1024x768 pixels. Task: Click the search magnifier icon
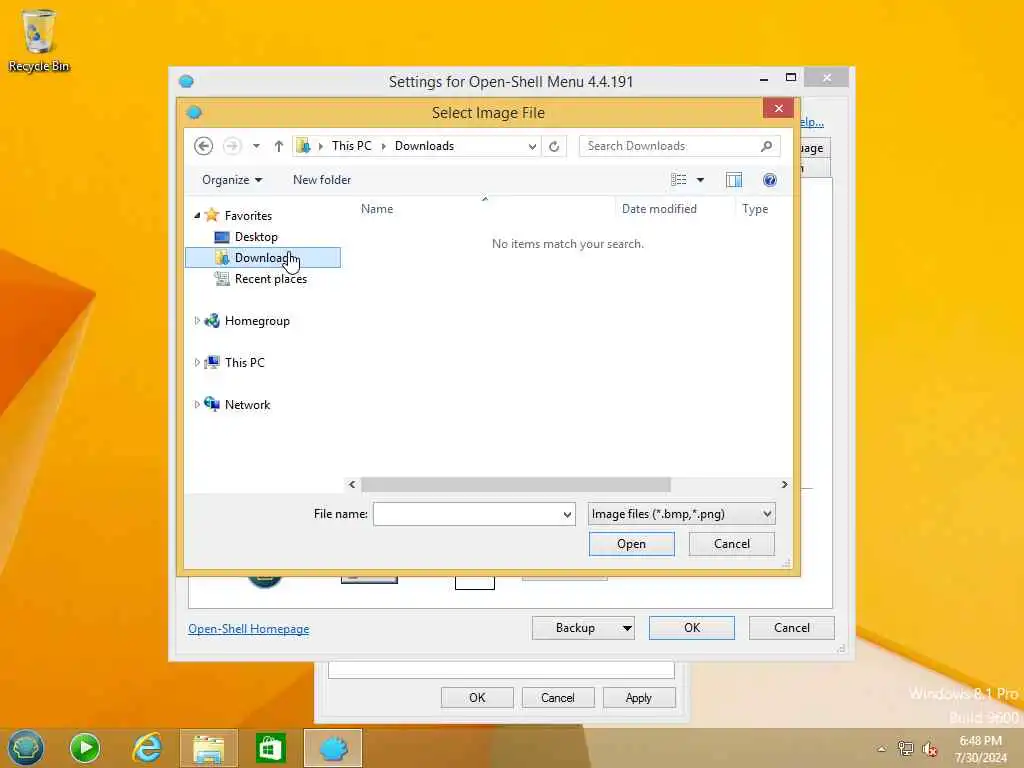click(x=767, y=146)
